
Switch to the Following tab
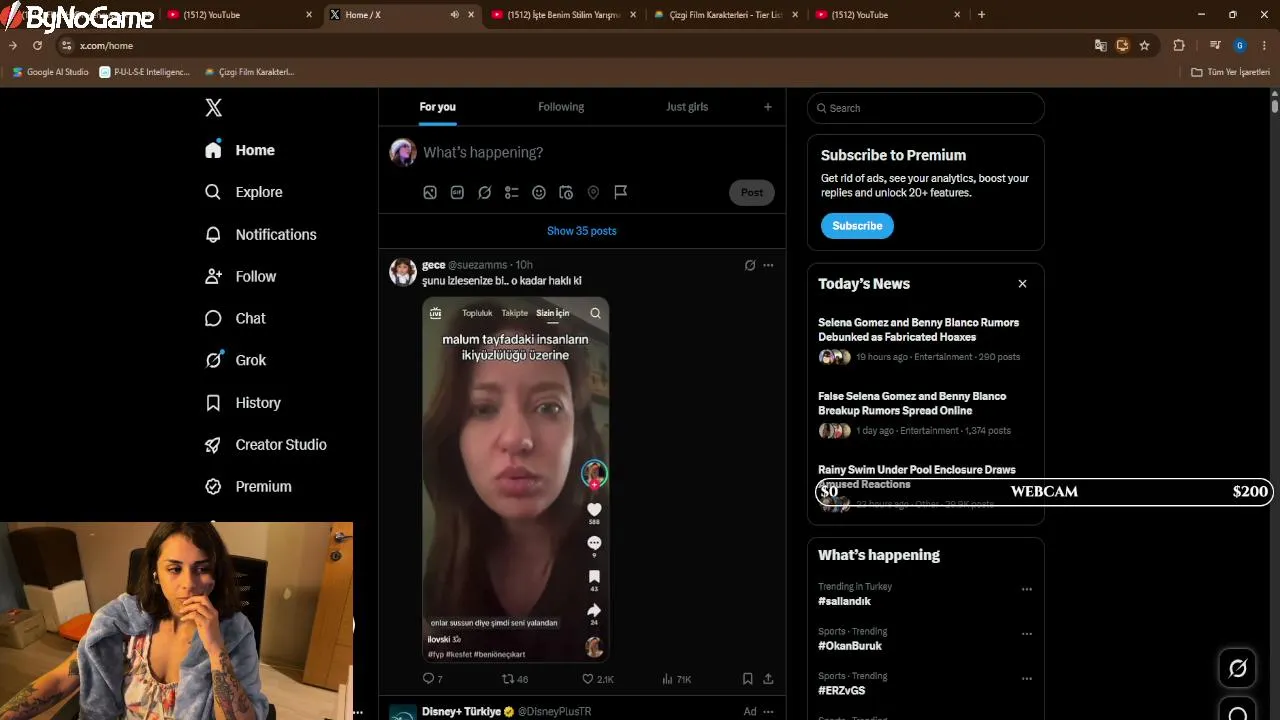[x=561, y=107]
